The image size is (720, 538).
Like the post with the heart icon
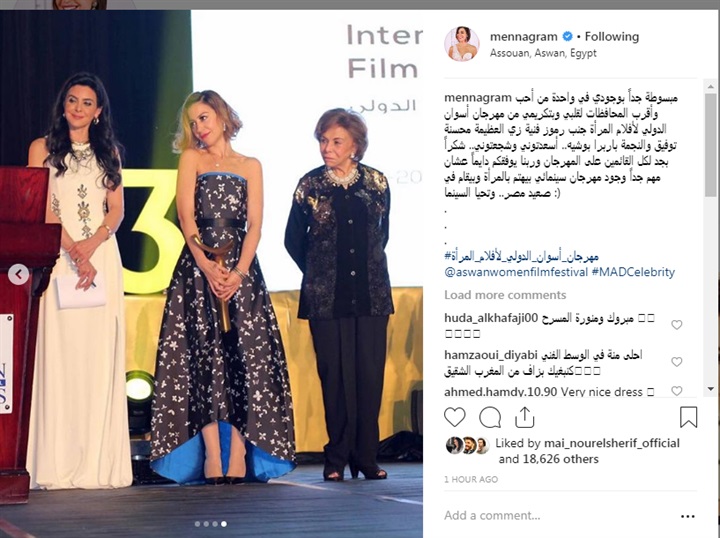(455, 417)
